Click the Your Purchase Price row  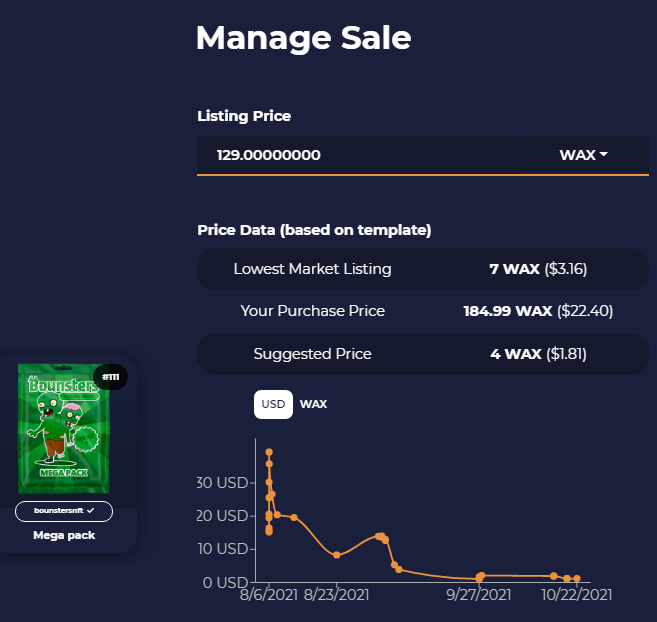423,311
